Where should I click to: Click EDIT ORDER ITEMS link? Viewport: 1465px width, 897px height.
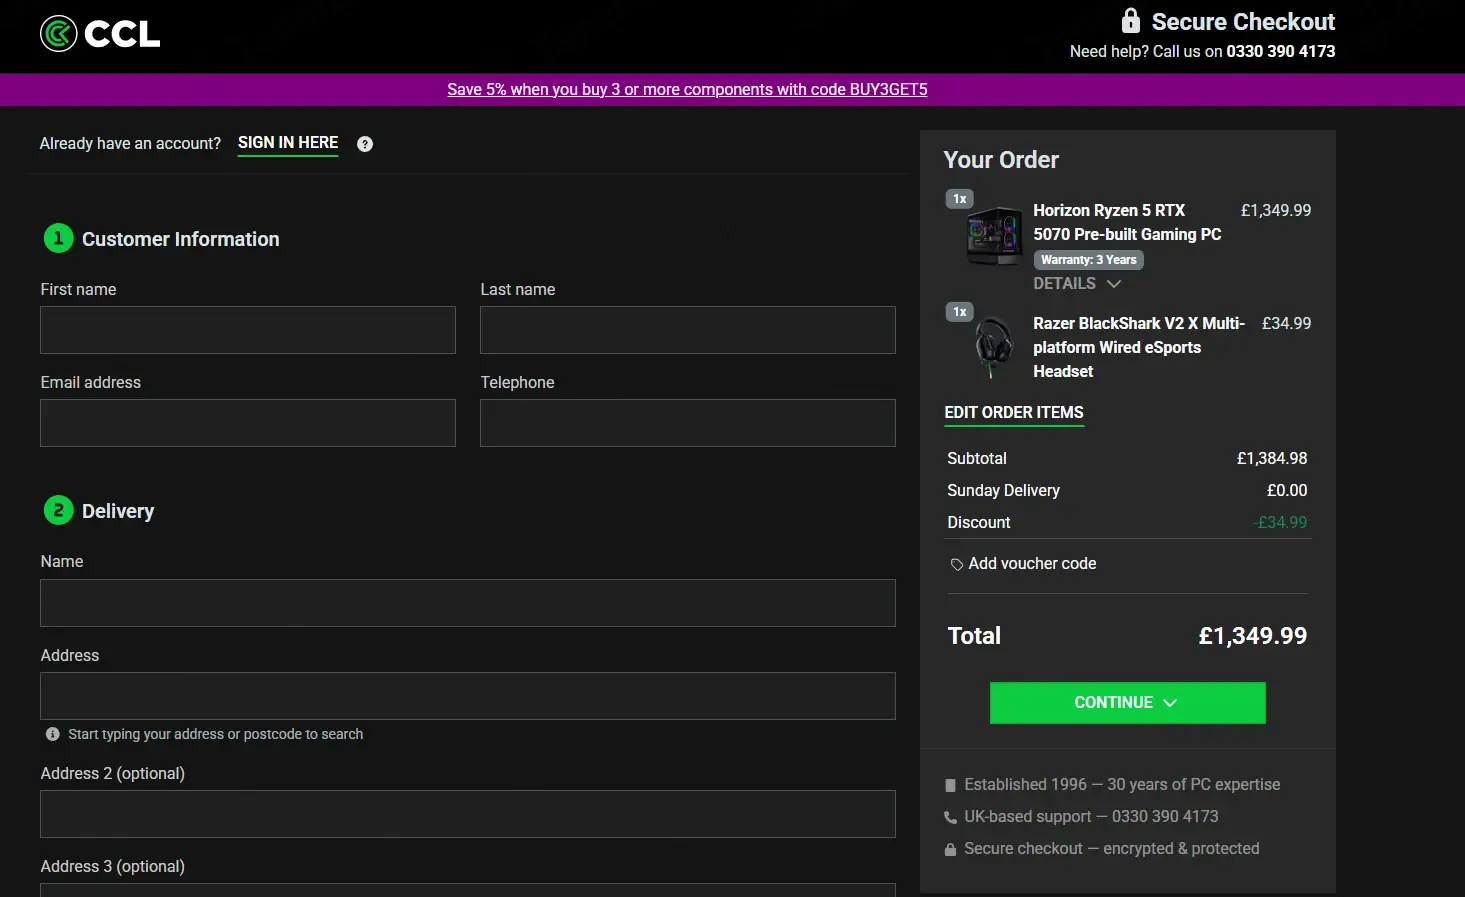point(1014,413)
